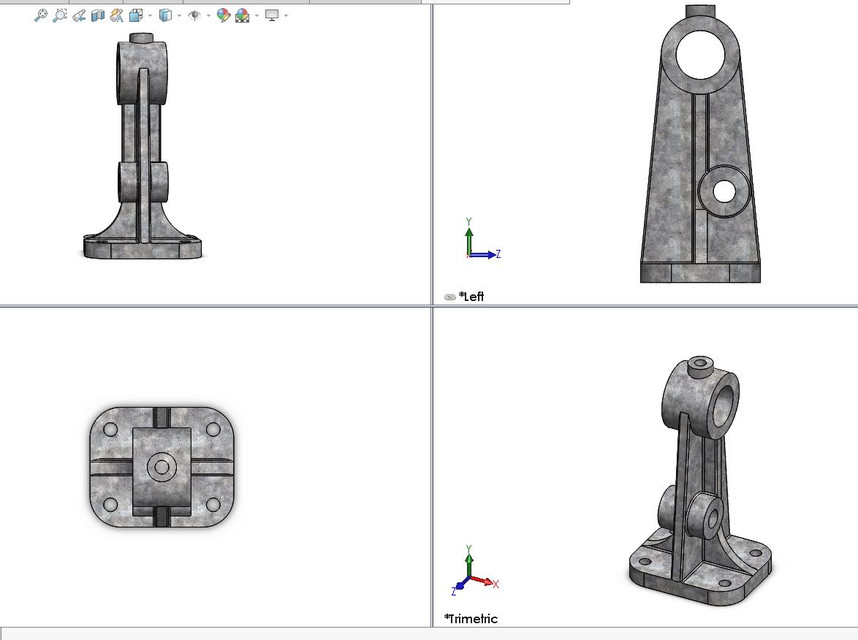Click the *Trimetric viewport label
The height and width of the screenshot is (640, 858).
click(470, 619)
